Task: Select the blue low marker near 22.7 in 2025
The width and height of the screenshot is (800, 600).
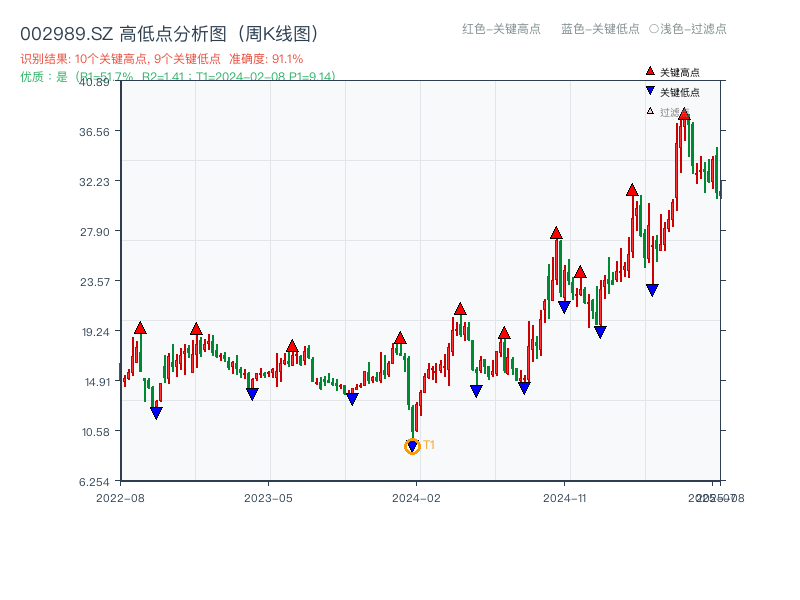Action: tap(652, 290)
